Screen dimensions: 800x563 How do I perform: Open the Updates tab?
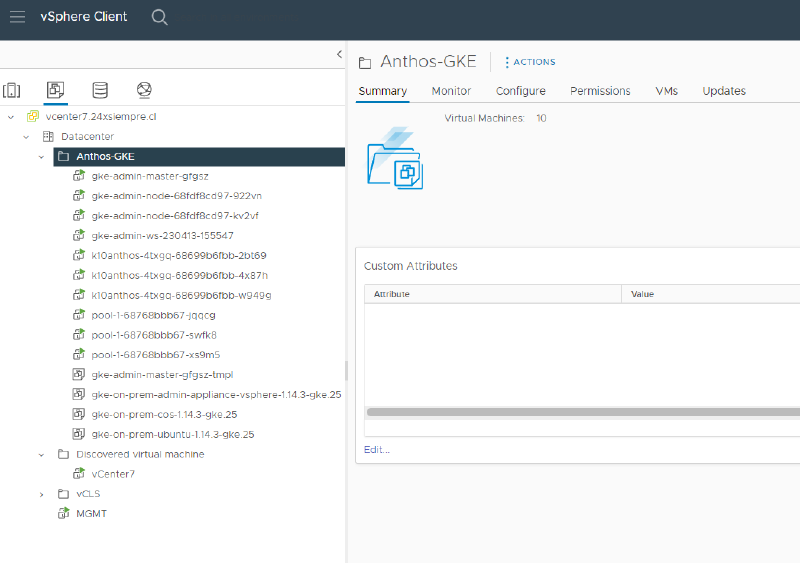724,91
